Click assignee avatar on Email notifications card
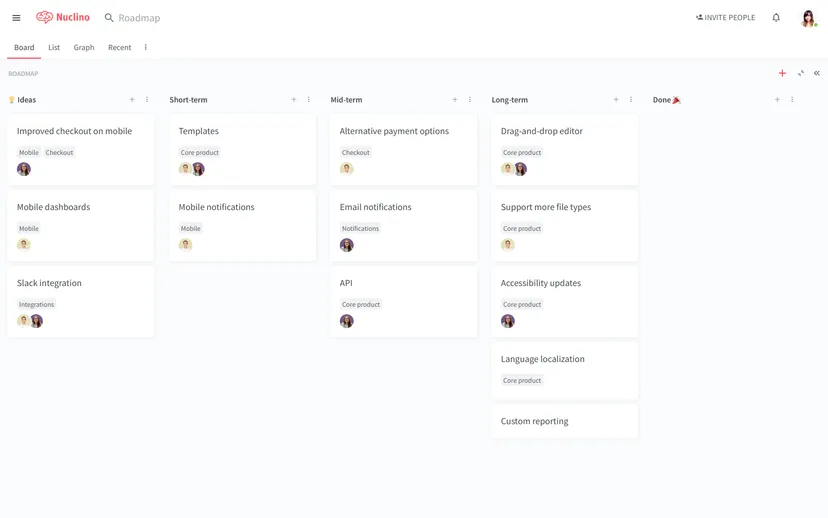This screenshot has width=828, height=518. pos(346,245)
